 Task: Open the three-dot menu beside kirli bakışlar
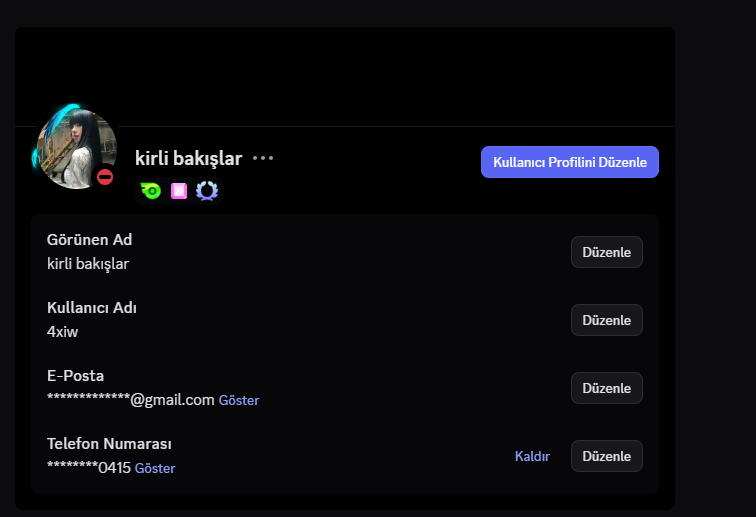pyautogui.click(x=263, y=158)
